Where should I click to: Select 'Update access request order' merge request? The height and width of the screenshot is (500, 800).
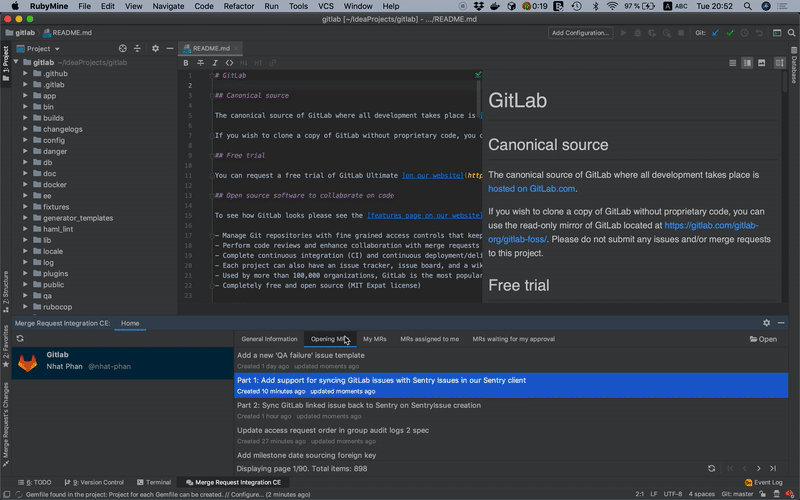point(511,435)
